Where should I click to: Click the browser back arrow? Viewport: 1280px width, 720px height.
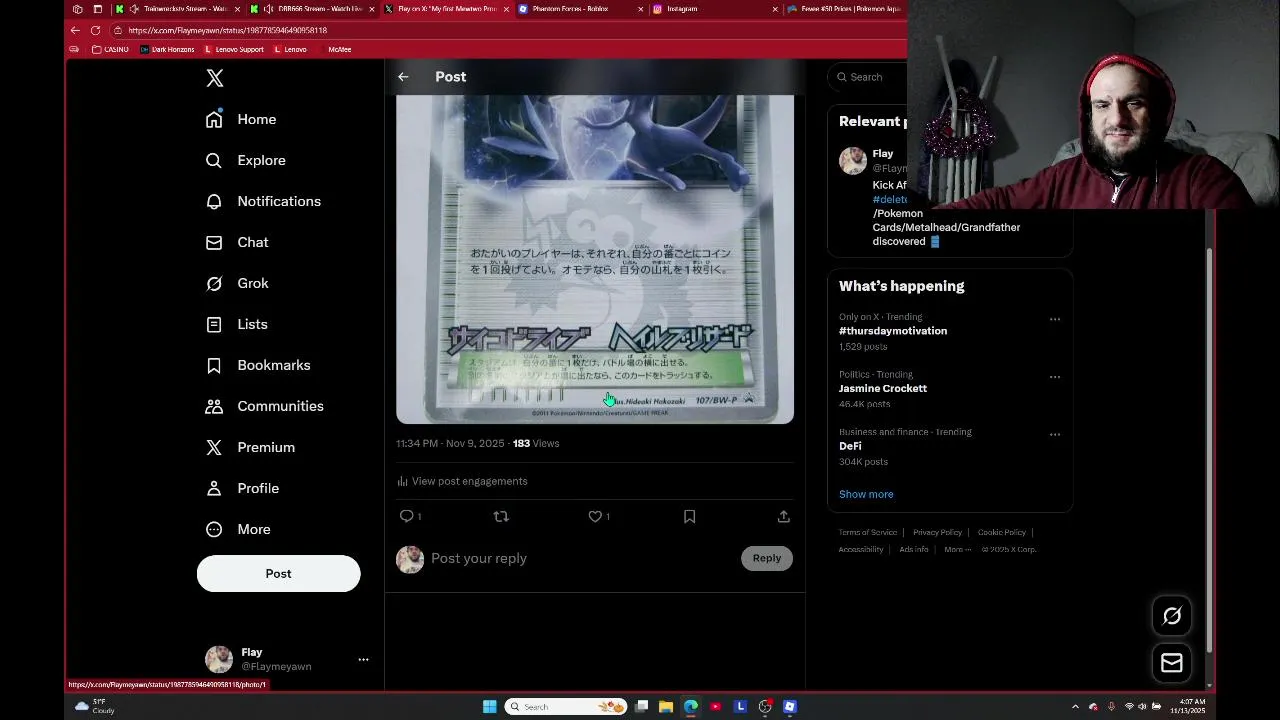[x=75, y=30]
